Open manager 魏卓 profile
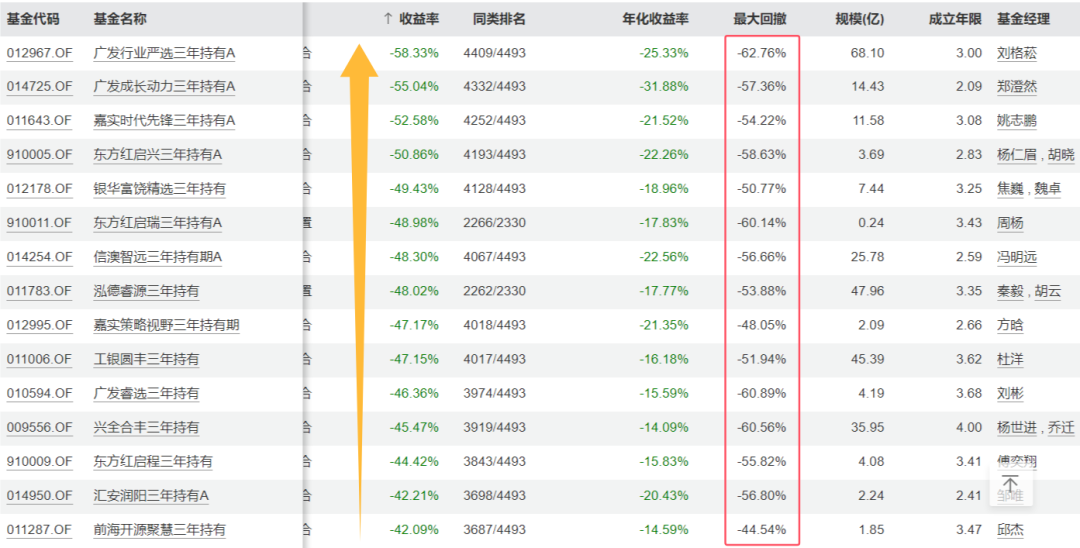Screen dimensions: 1080x548 (x=1048, y=189)
